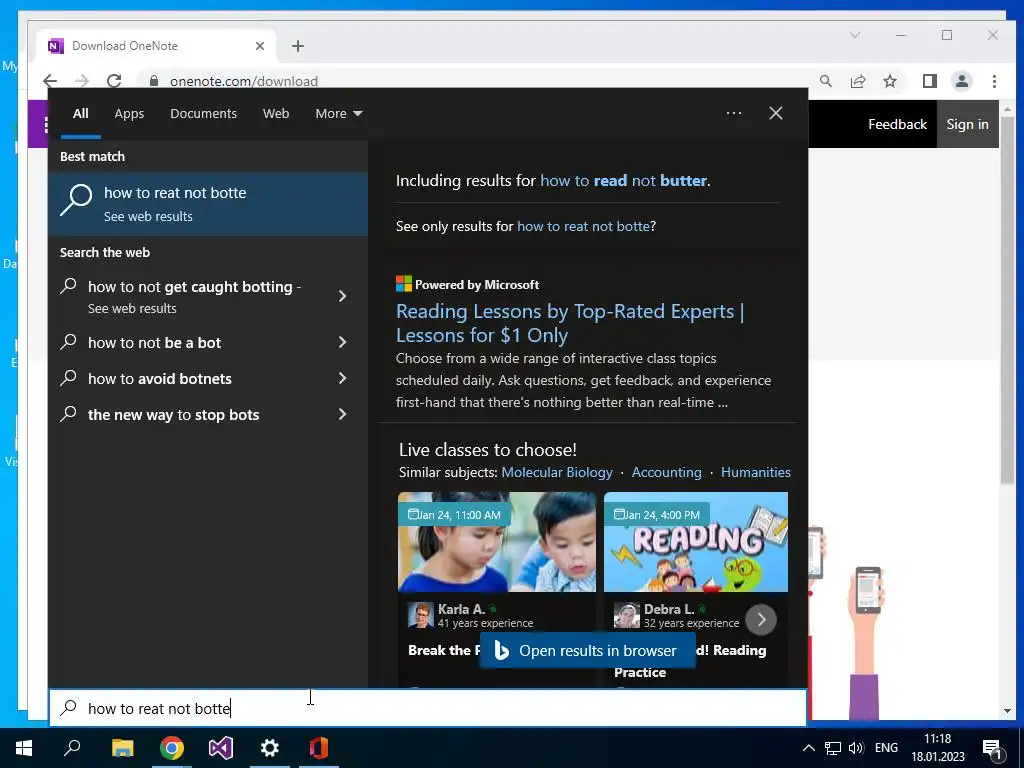Expand 'how to avoid botnets' arrow
Image resolution: width=1024 pixels, height=768 pixels.
click(342, 378)
